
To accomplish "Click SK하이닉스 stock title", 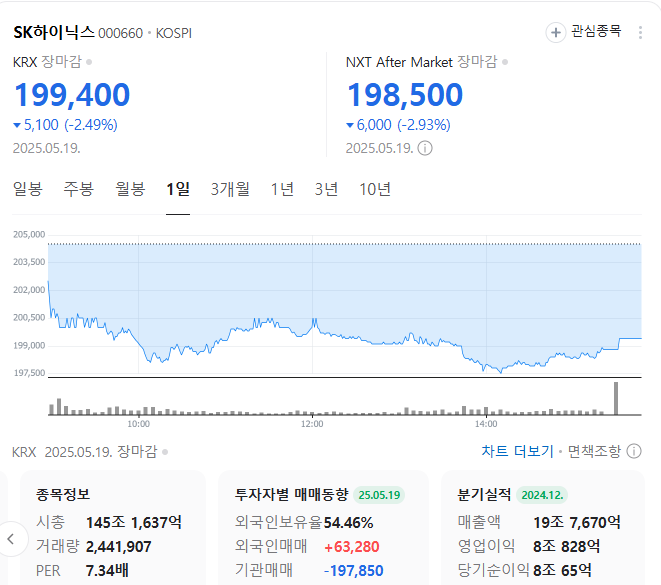I will point(54,32).
